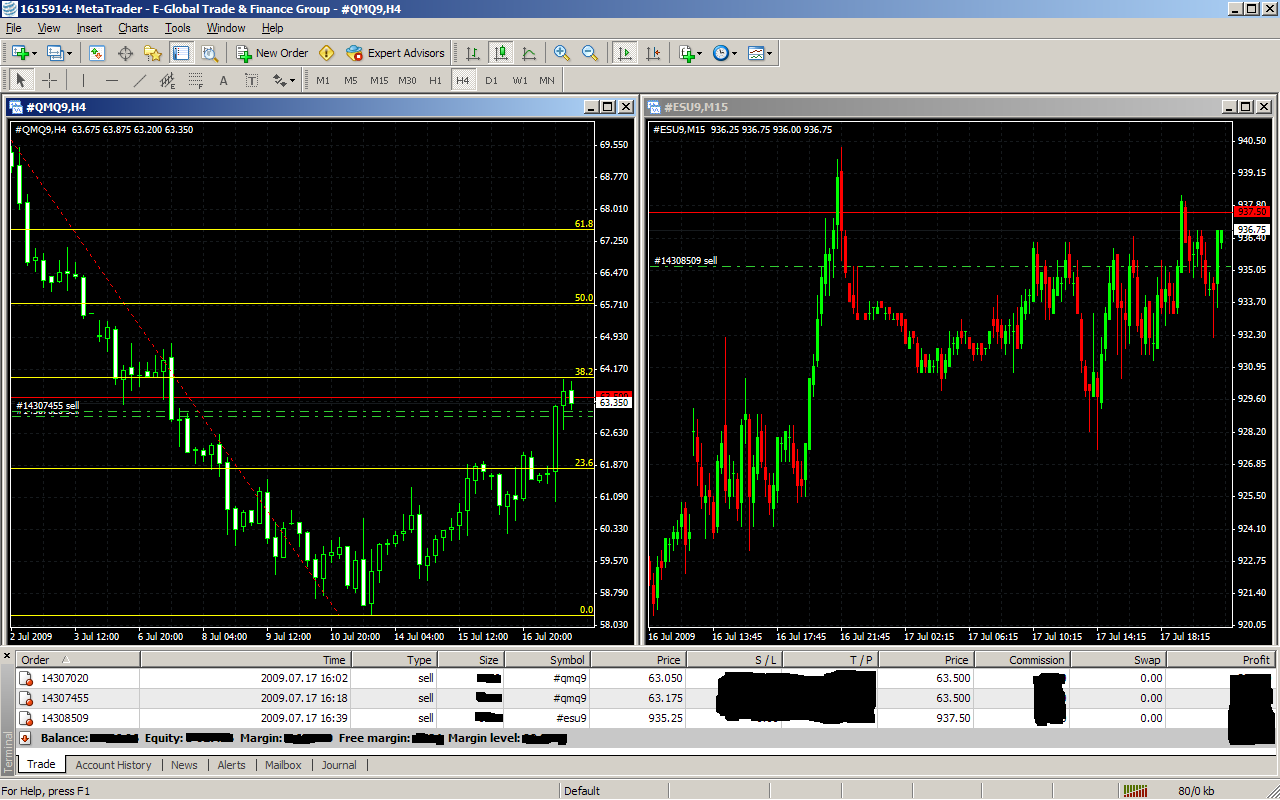Open the Strategy Tester icon
1280x800 pixels.
click(208, 53)
